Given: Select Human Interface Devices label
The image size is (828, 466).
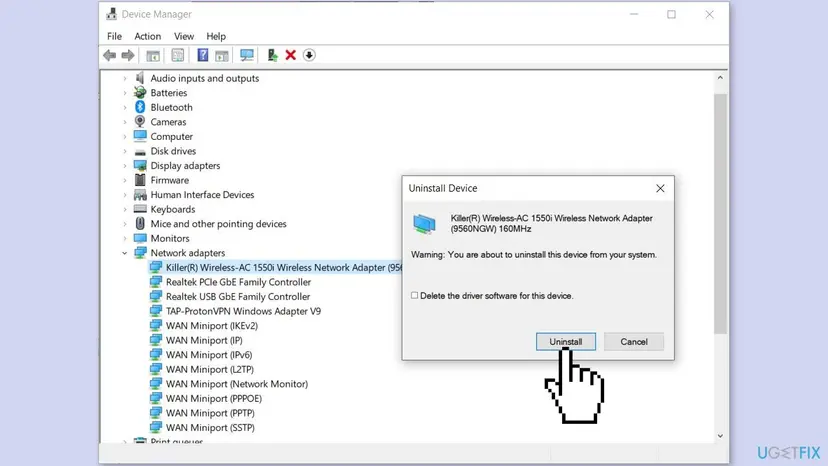Looking at the screenshot, I should 202,194.
